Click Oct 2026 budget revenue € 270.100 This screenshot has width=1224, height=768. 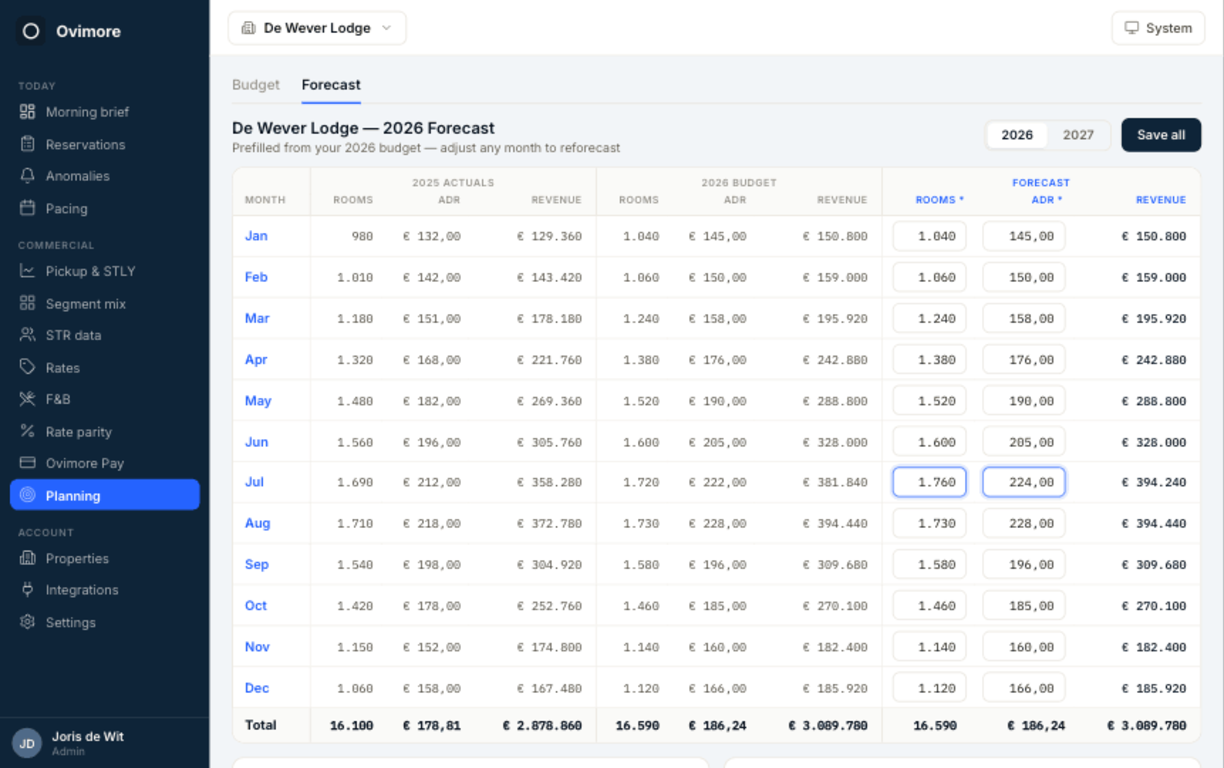pyautogui.click(x=835, y=605)
